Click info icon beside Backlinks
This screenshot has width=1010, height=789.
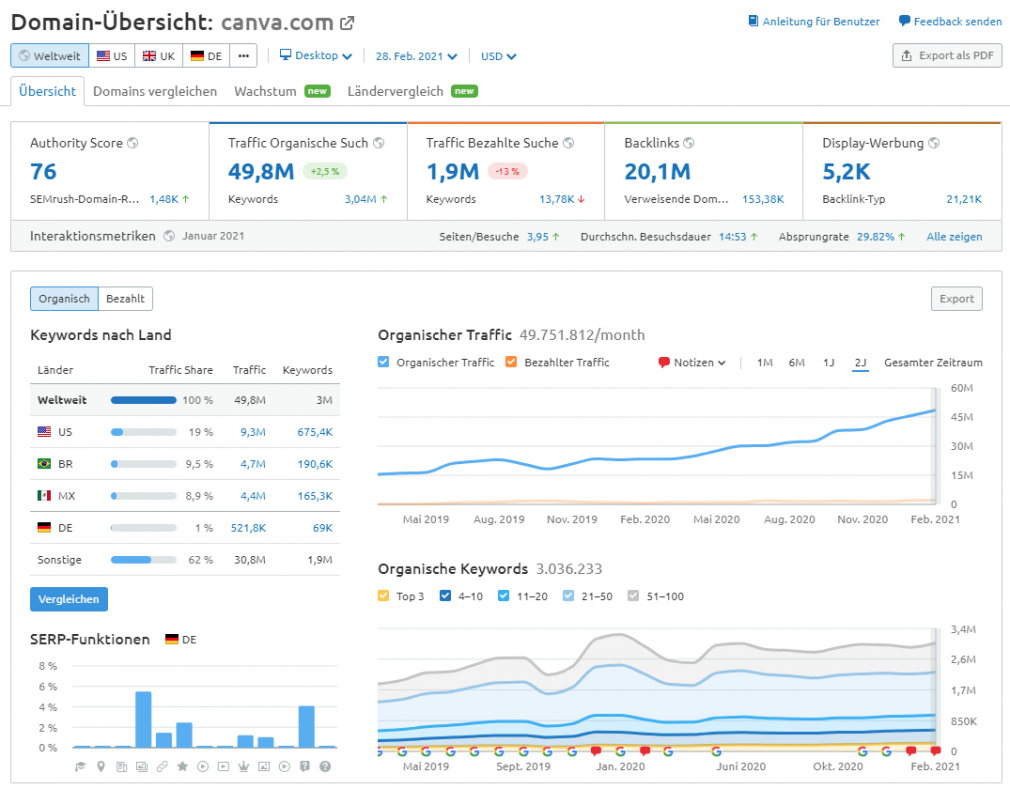[689, 143]
